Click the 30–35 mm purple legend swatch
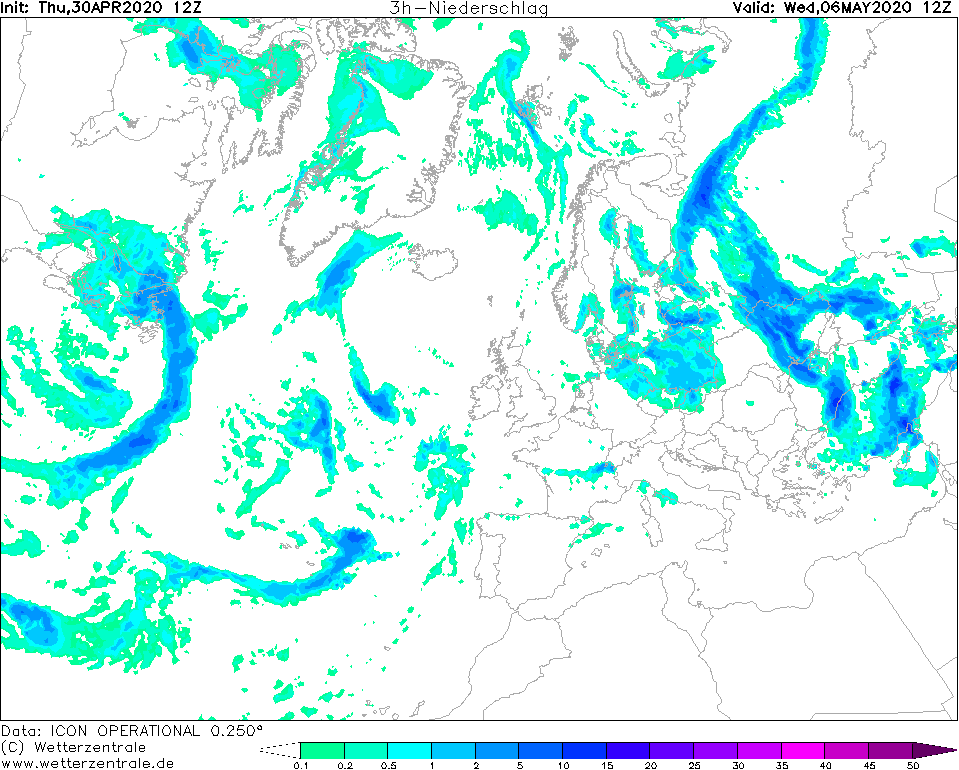The width and height of the screenshot is (959, 770). coord(759,750)
